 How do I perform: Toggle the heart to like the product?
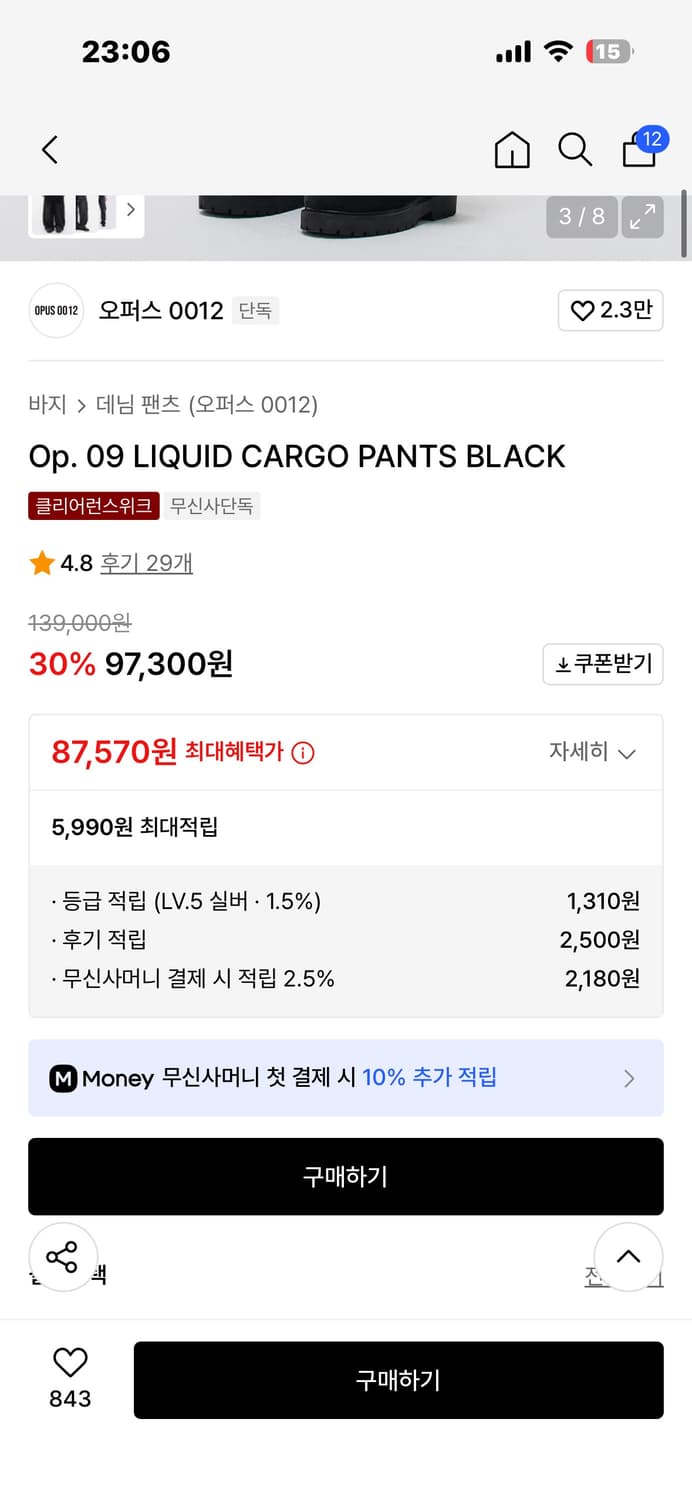(583, 311)
